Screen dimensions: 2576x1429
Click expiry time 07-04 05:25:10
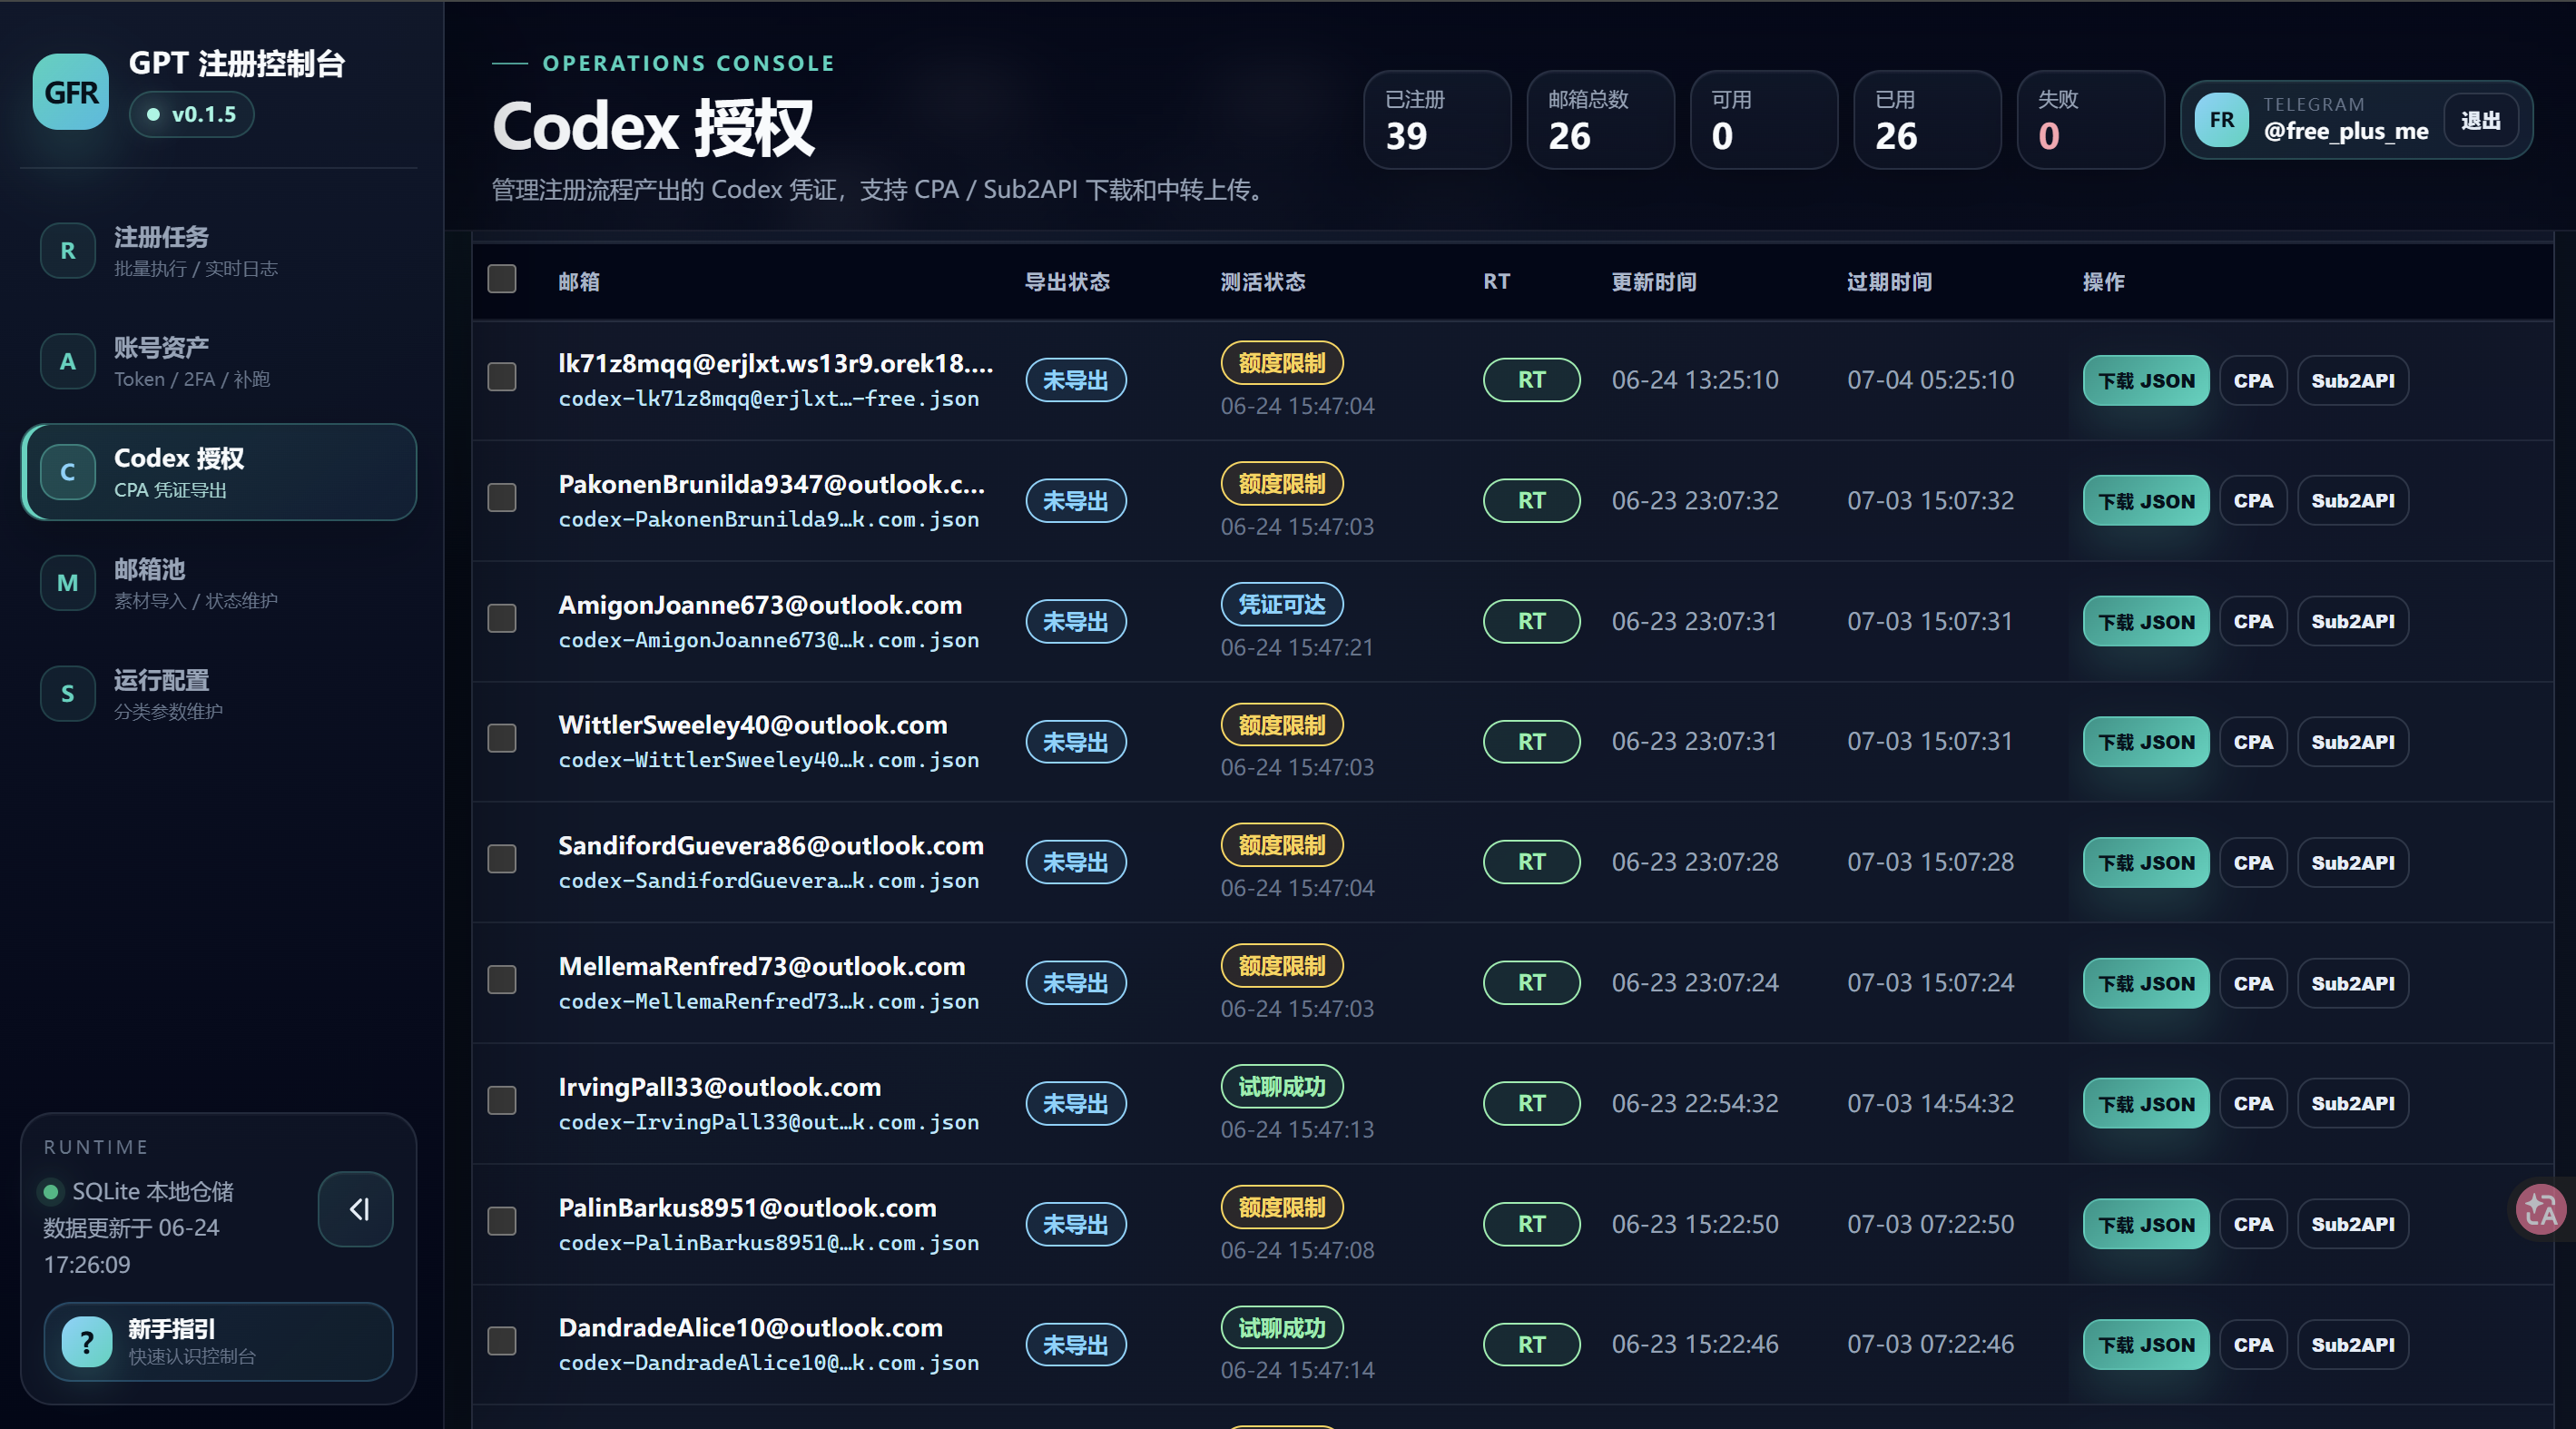point(1930,380)
